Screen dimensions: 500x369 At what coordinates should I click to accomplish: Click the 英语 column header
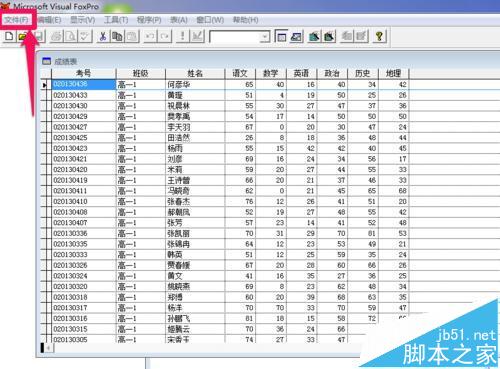[301, 74]
